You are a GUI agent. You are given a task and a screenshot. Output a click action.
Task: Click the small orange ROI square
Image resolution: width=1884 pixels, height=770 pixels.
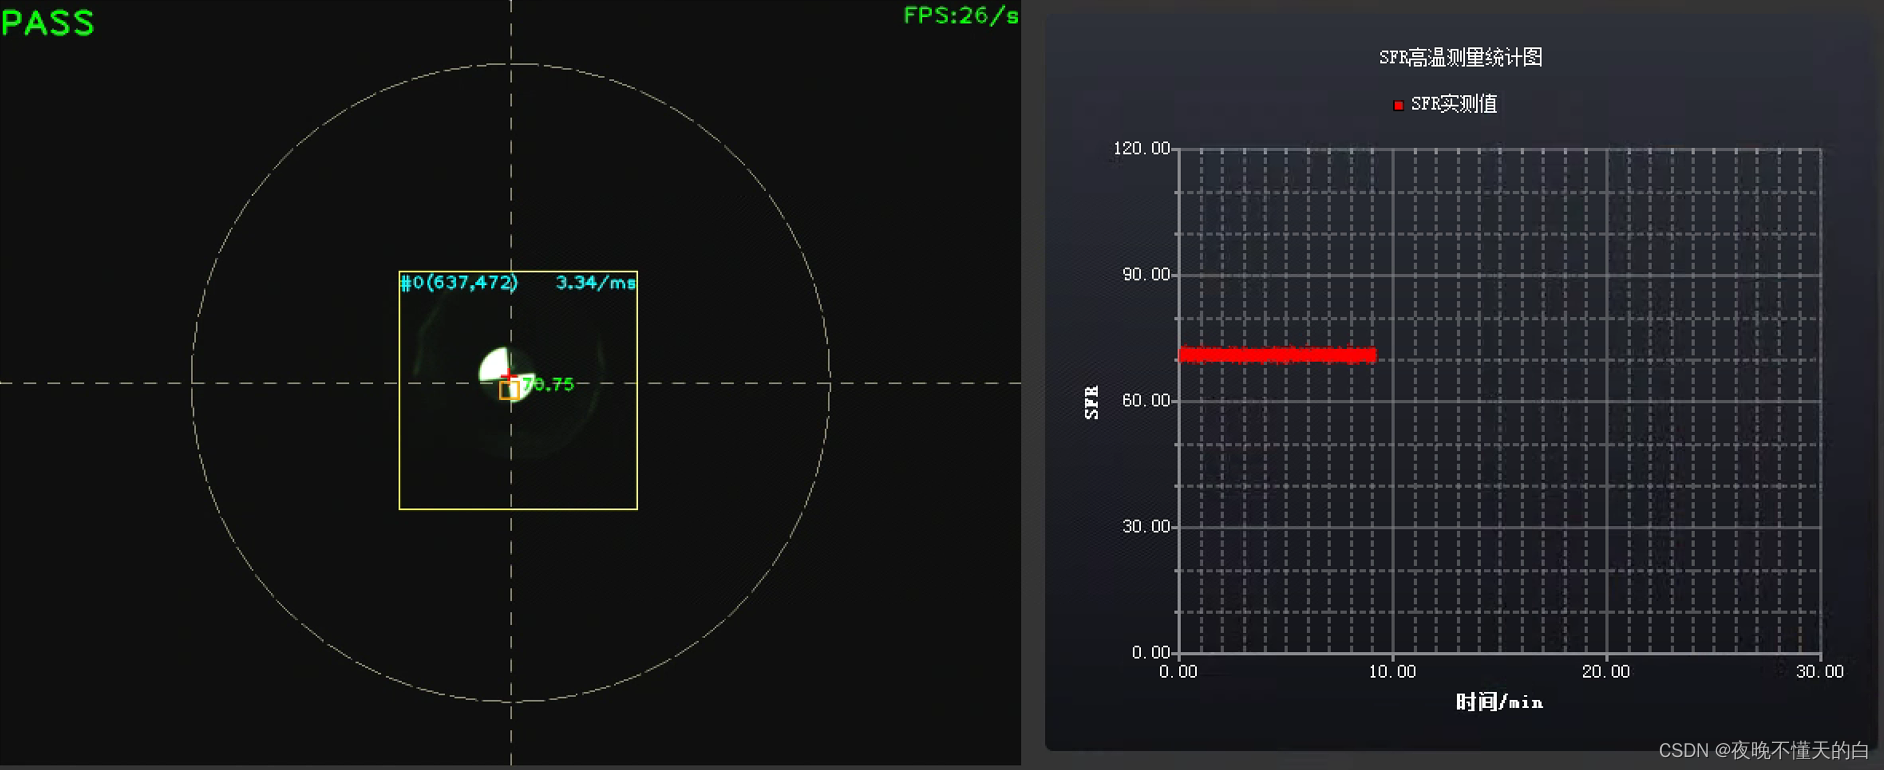pyautogui.click(x=509, y=390)
